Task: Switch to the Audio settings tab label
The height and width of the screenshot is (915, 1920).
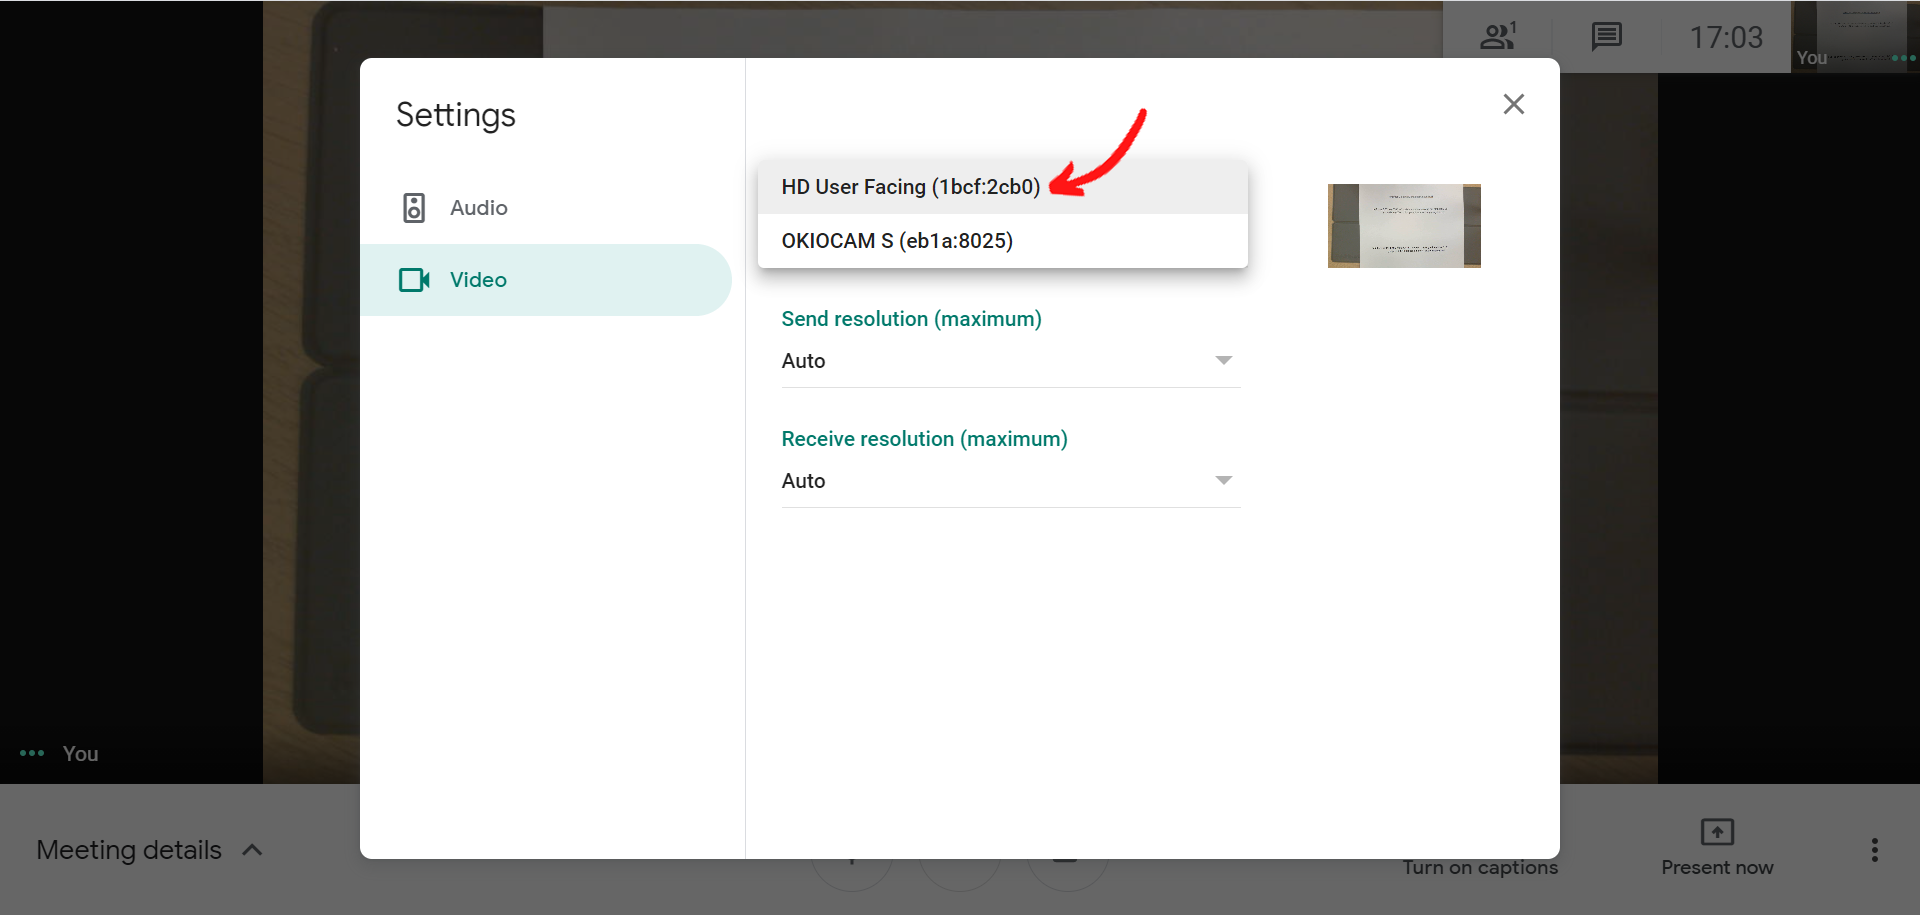Action: [x=478, y=208]
